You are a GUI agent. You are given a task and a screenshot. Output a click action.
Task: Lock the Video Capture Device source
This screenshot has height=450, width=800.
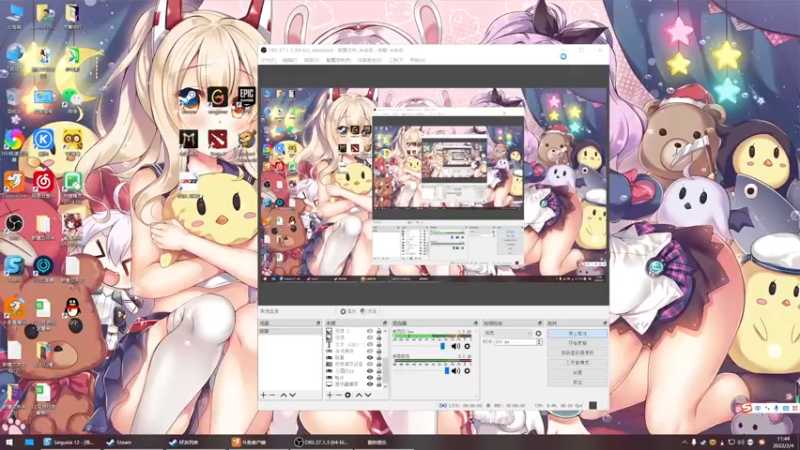(x=379, y=364)
